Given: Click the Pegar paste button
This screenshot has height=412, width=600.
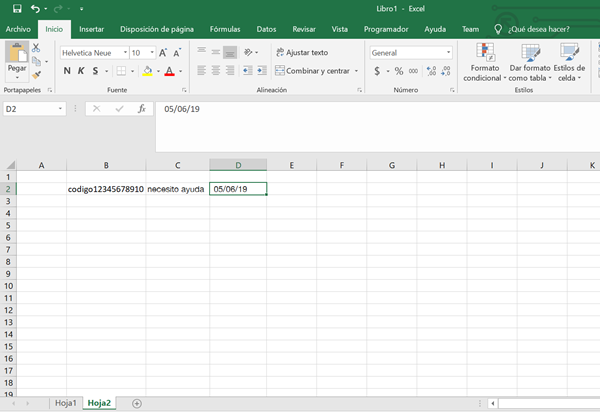Looking at the screenshot, I should tap(16, 60).
